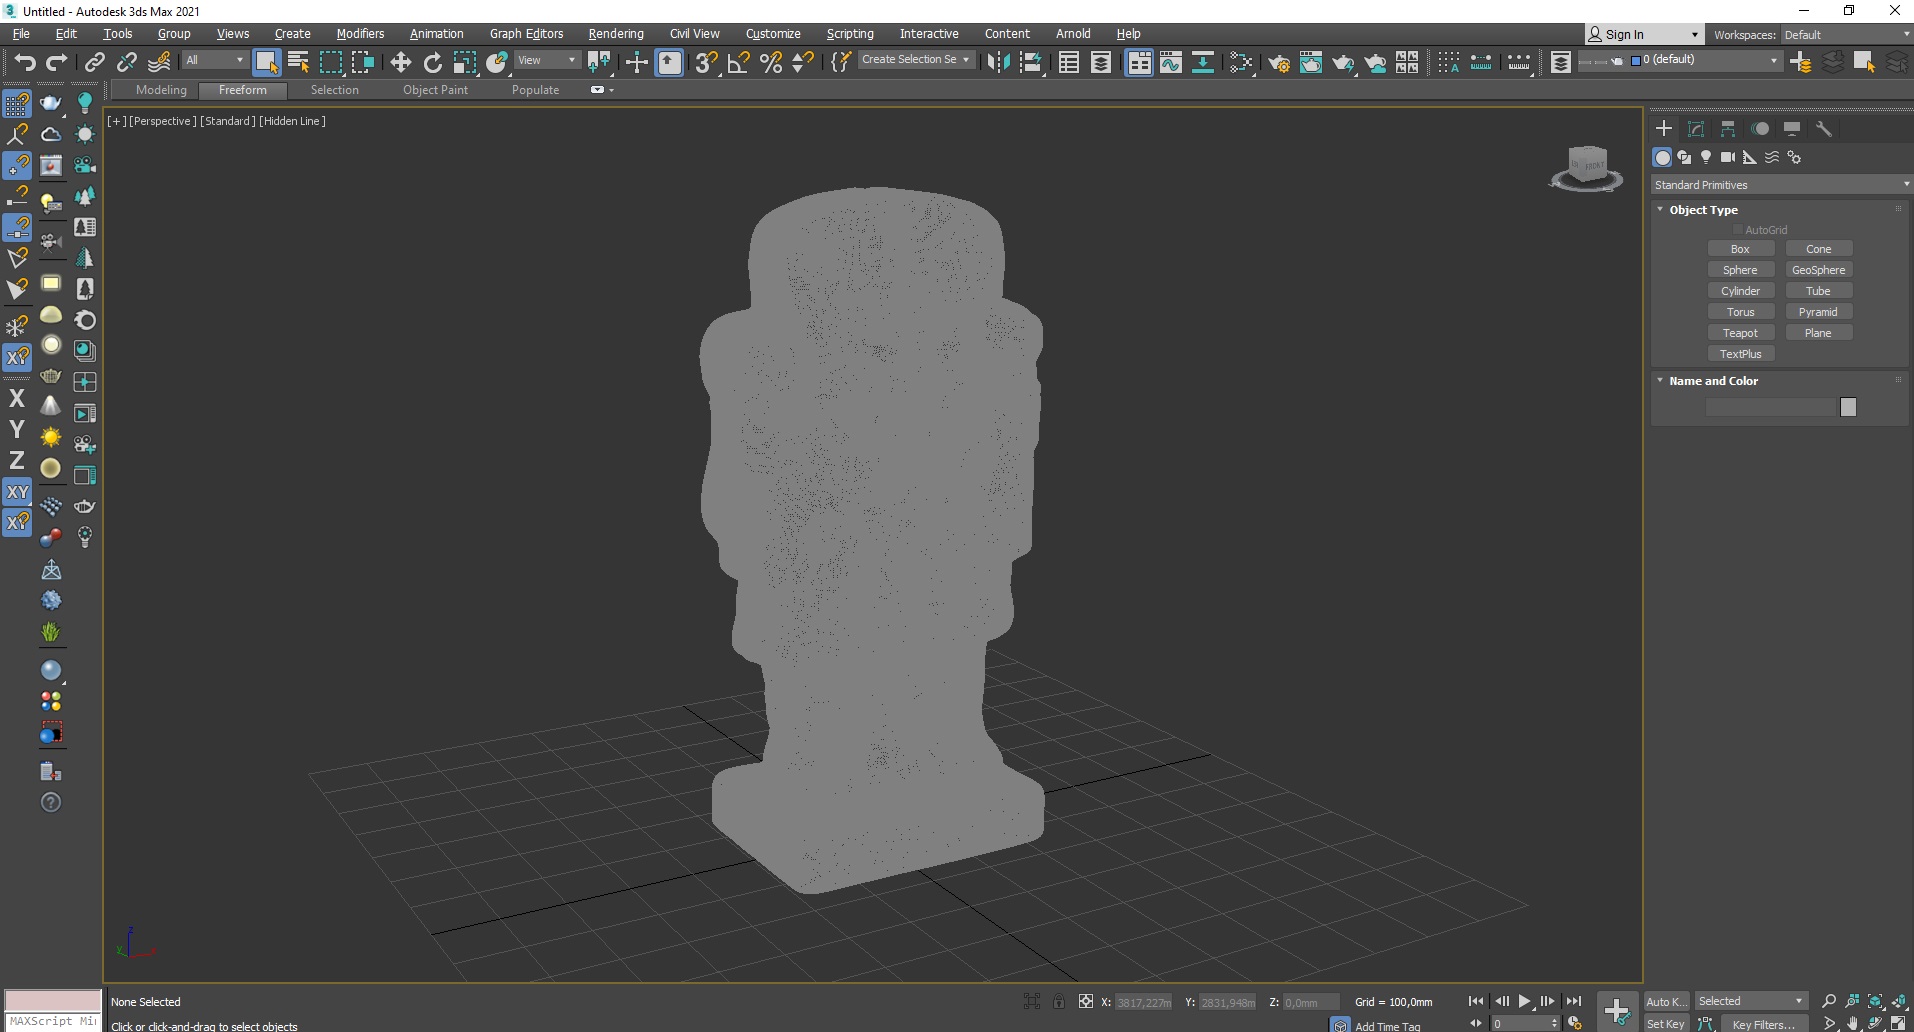The image size is (1914, 1032).
Task: Open the Time Configuration icon
Action: click(x=1575, y=1023)
